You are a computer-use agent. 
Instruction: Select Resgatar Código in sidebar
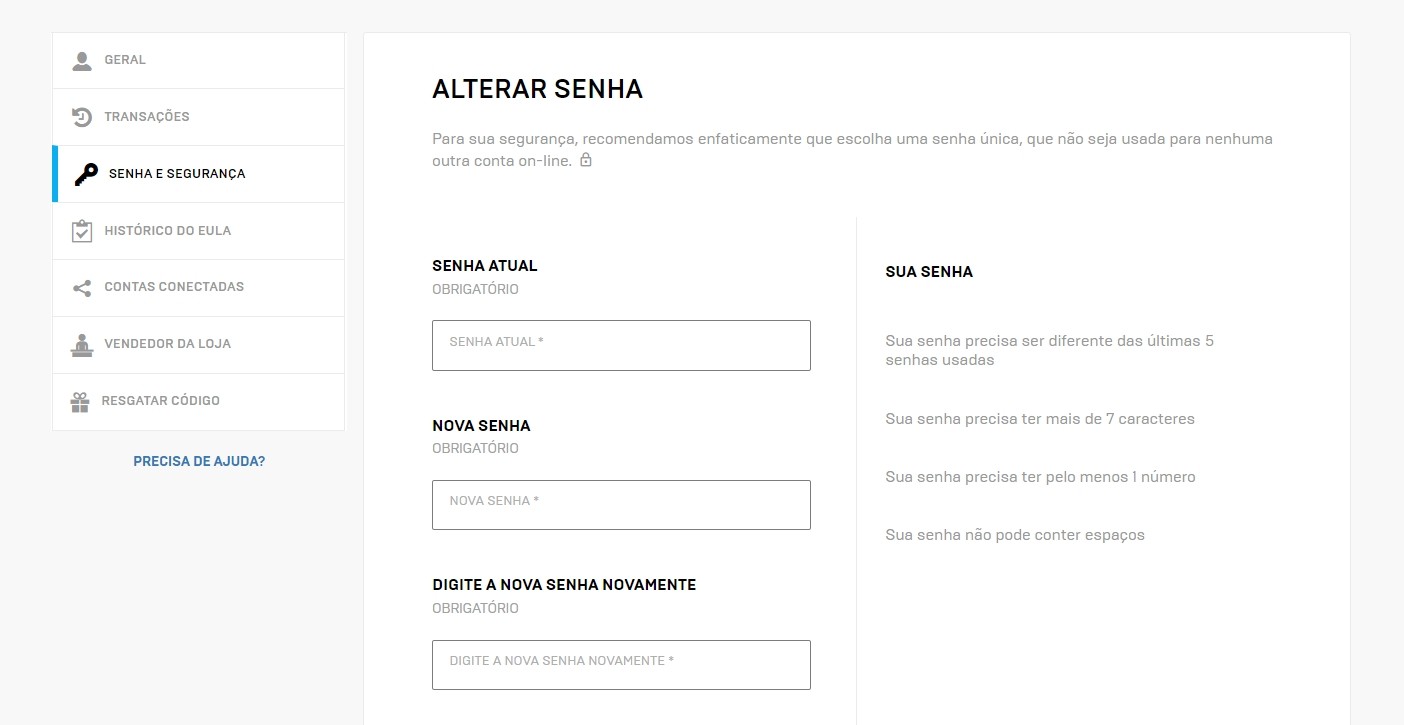[x=160, y=401]
